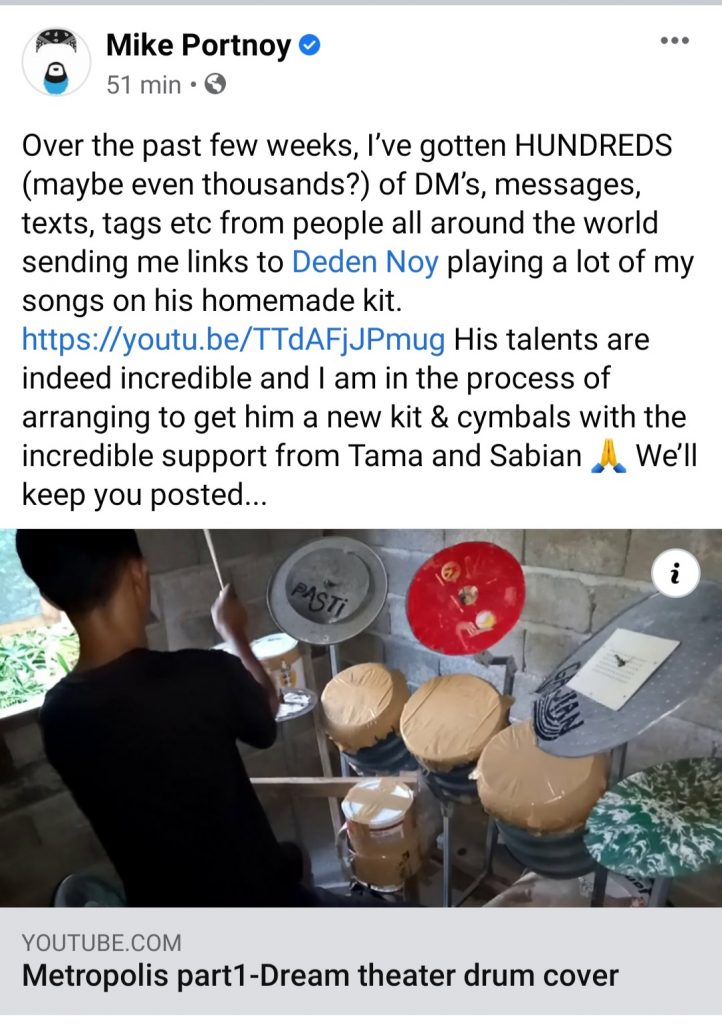Click the PASTI cymbal in the thumbnail

coord(327,592)
